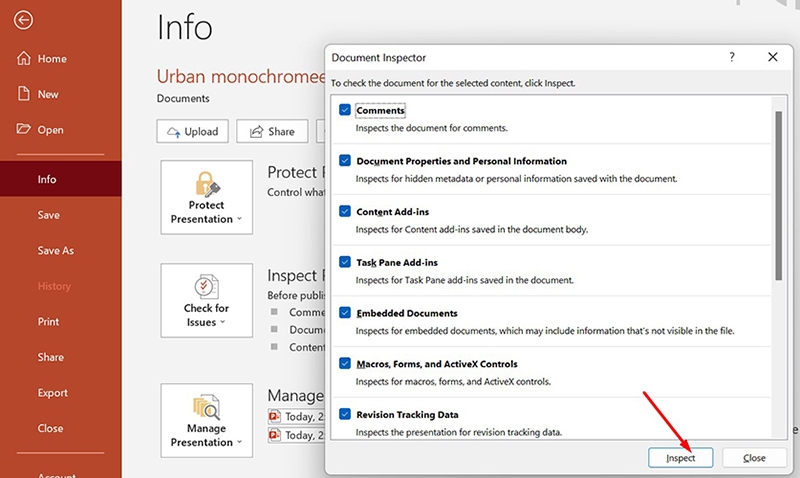The height and width of the screenshot is (478, 800).
Task: Click the Open folder icon
Action: point(23,129)
